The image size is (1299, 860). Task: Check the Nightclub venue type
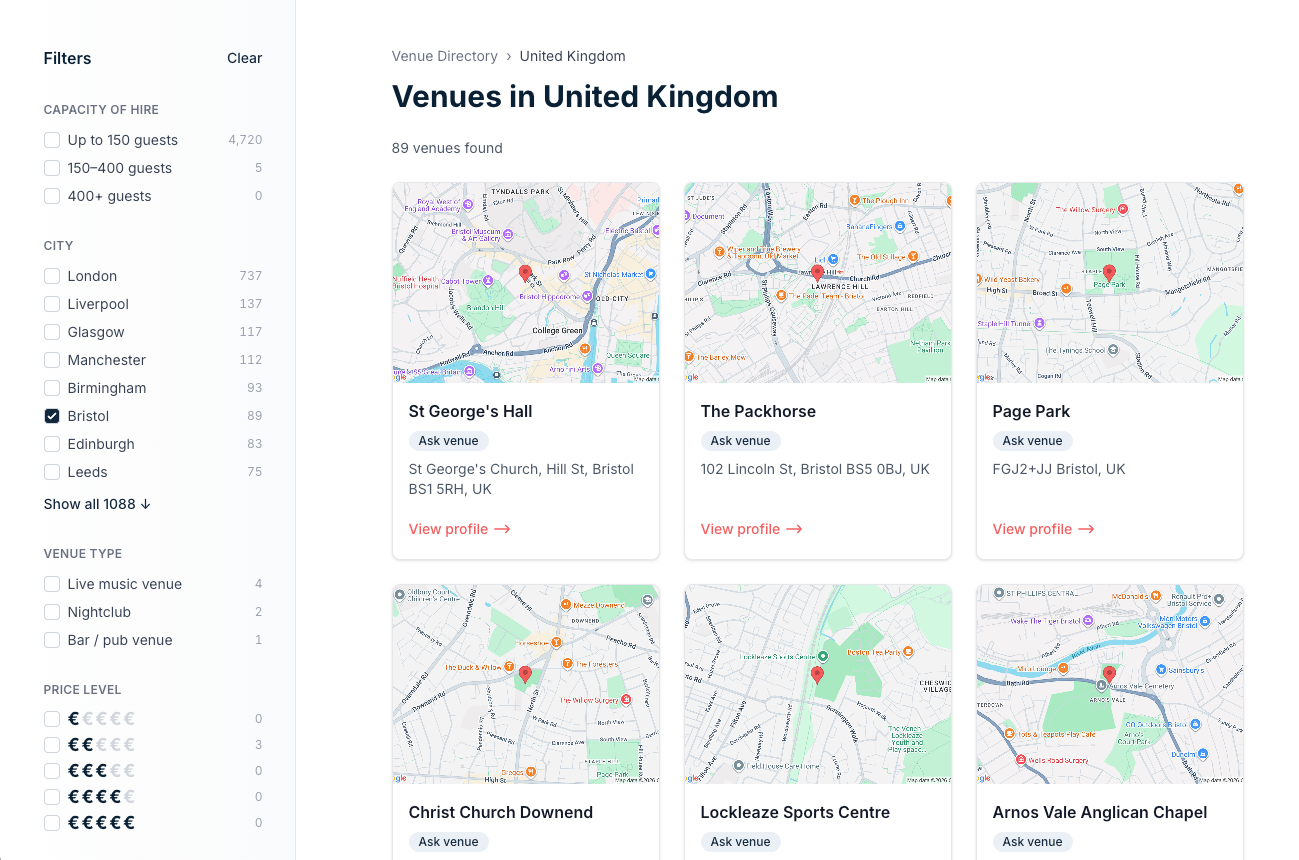coord(52,612)
